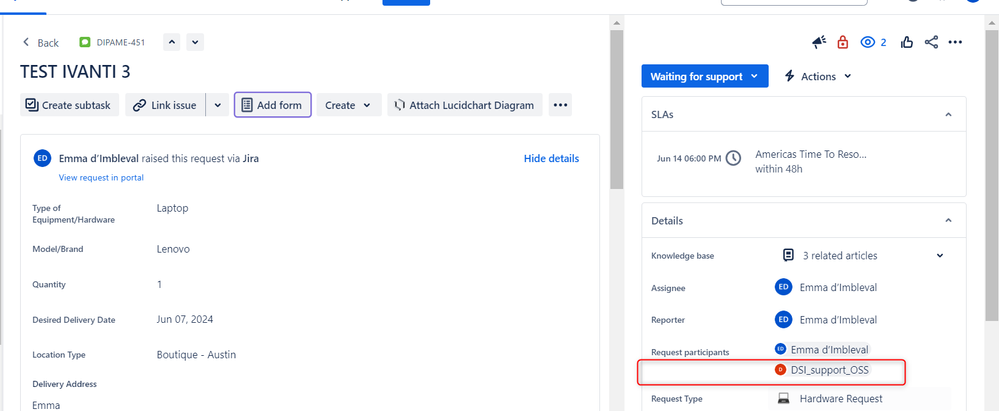999x411 pixels.
Task: Go back using the Back arrow
Action: coord(41,43)
